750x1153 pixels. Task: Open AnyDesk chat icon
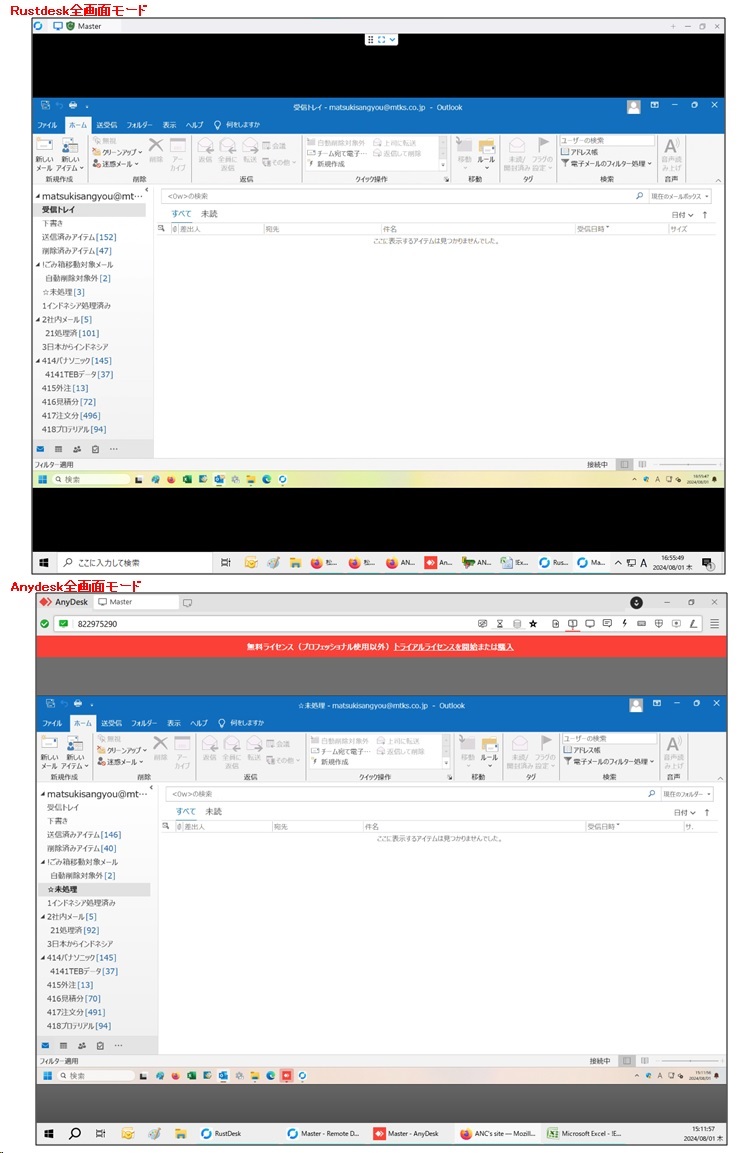pyautogui.click(x=607, y=624)
